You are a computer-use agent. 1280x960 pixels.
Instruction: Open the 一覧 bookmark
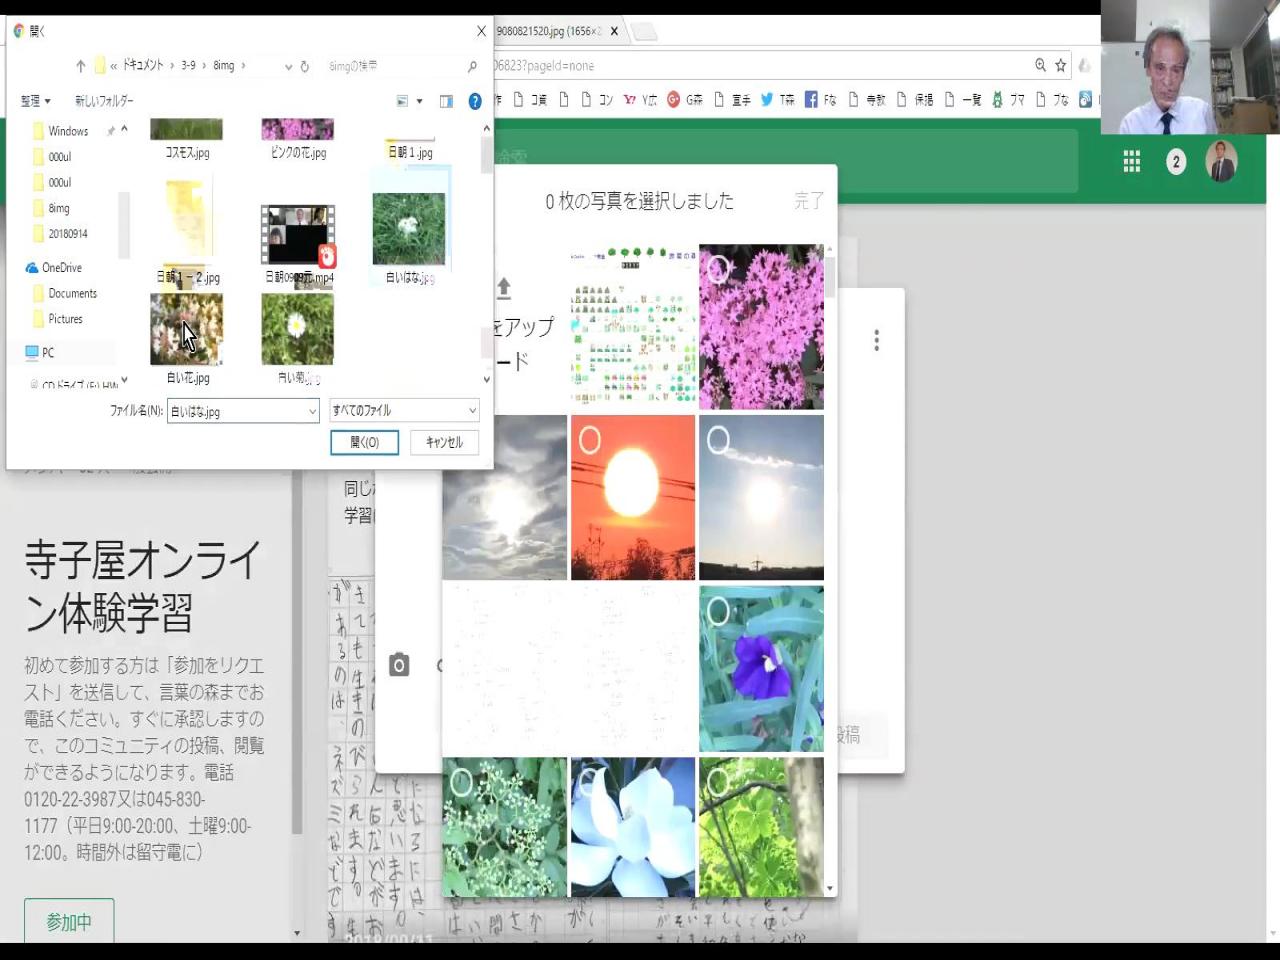(x=963, y=99)
